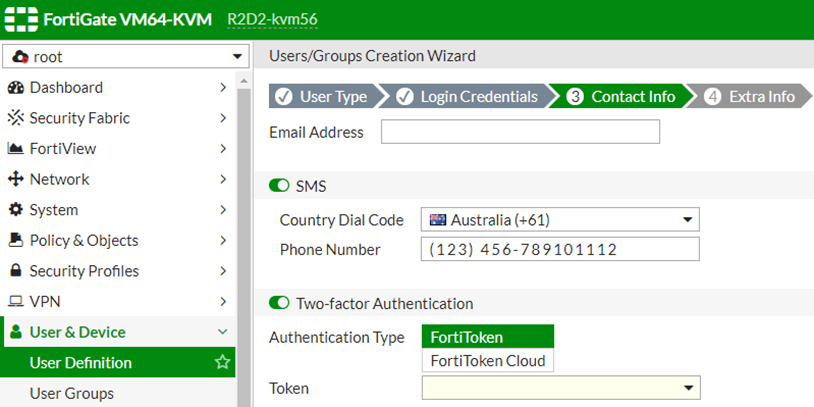814x407 pixels.
Task: Click the favorite star beside User Definition
Action: 222,363
